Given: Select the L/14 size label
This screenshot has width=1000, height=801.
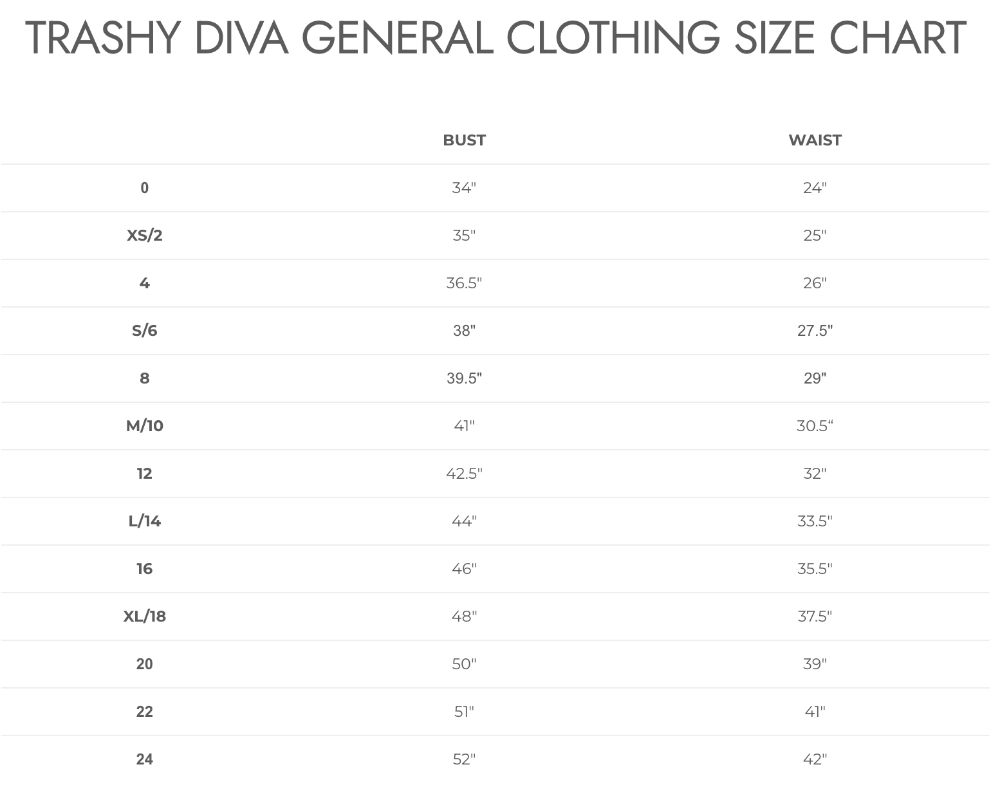Looking at the screenshot, I should pyautogui.click(x=145, y=521).
